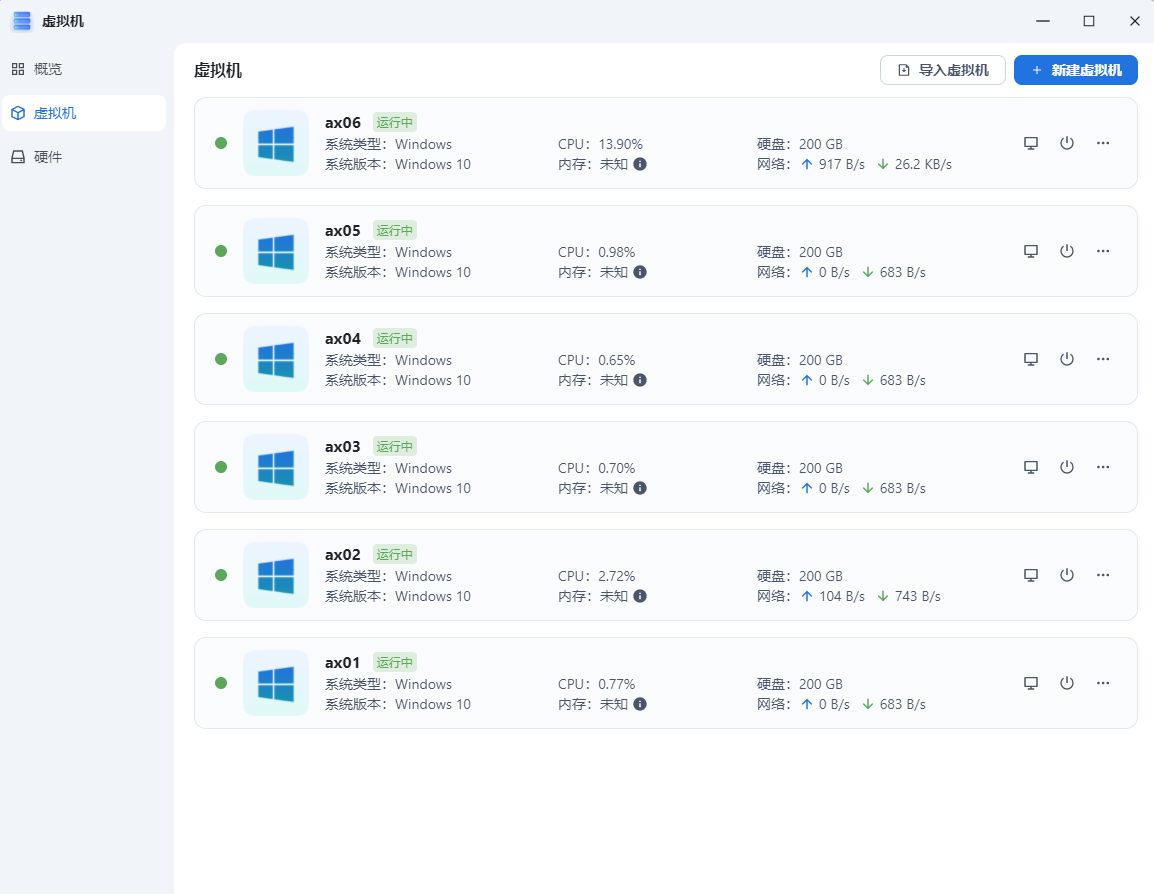Select 虚拟机 in the sidebar
The width and height of the screenshot is (1154, 894).
click(55, 113)
